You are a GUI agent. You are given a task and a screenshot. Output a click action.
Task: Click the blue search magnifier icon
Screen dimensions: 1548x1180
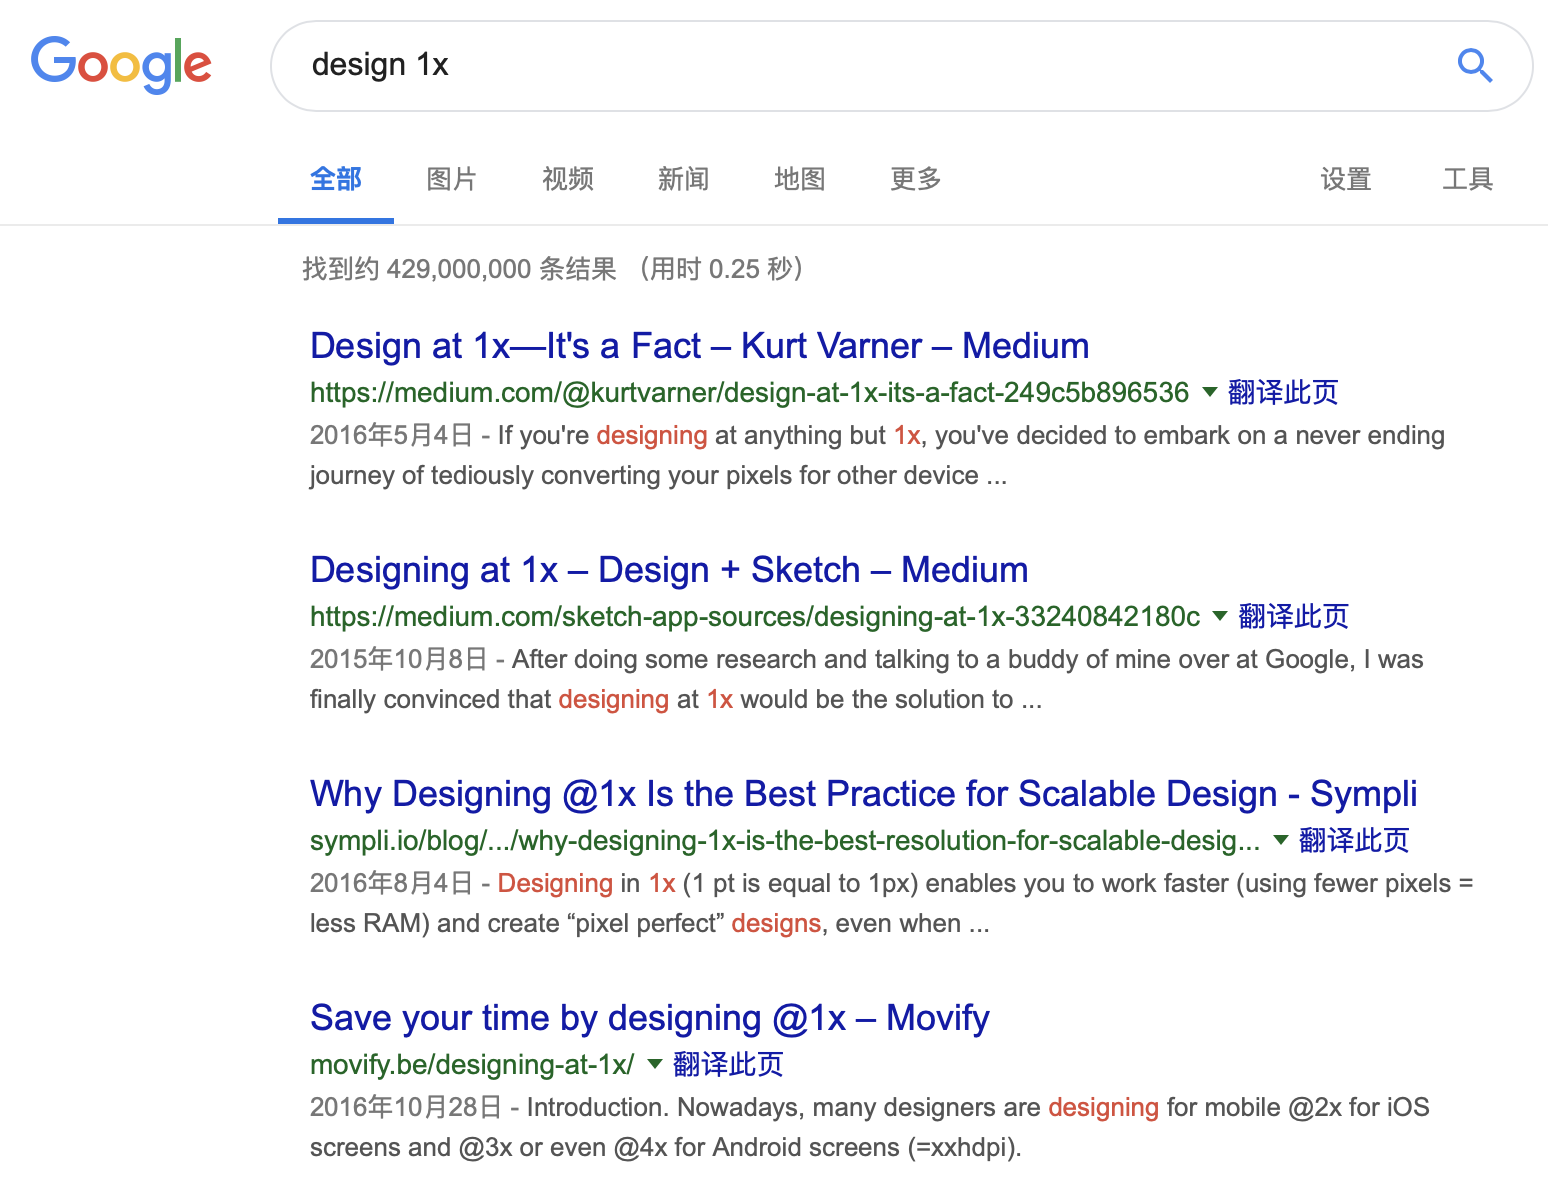coord(1474,66)
